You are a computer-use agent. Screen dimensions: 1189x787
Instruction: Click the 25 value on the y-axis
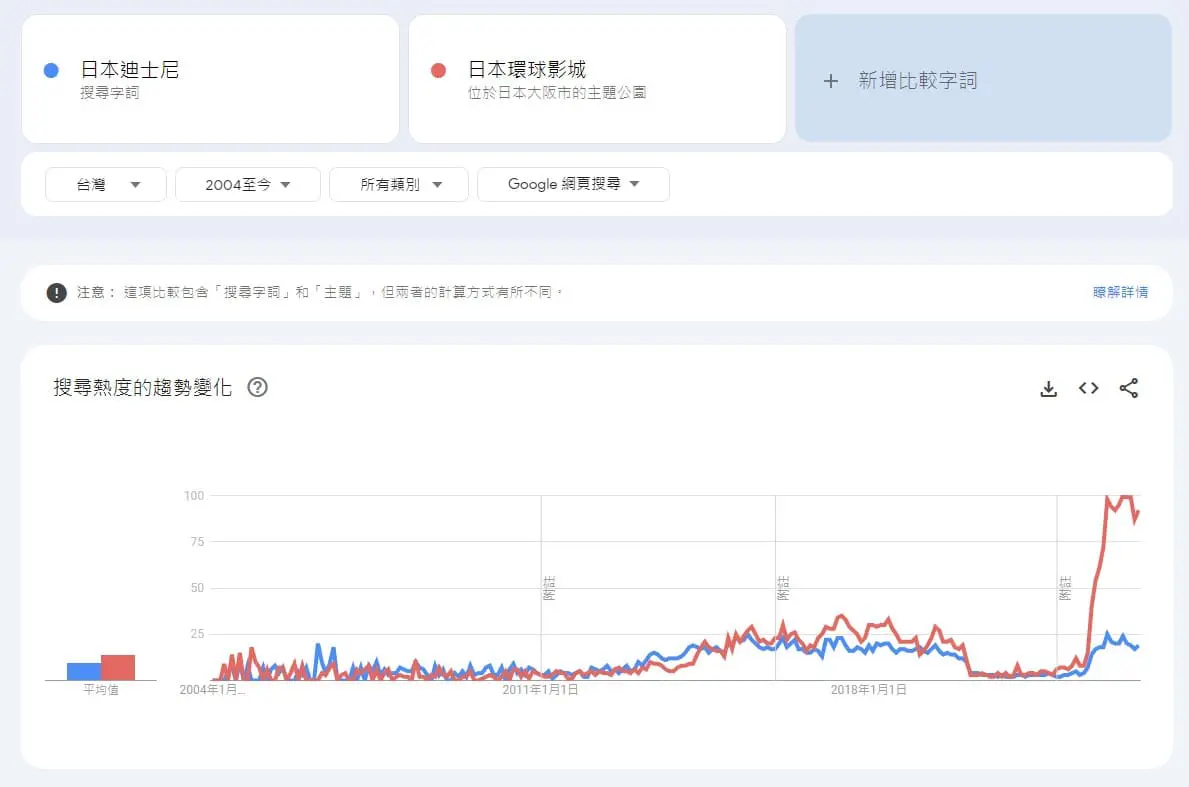(197, 634)
